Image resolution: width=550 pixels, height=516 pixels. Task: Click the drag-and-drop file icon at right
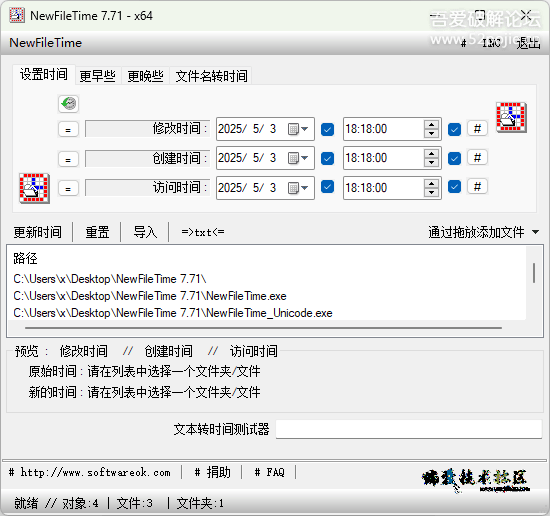point(511,118)
